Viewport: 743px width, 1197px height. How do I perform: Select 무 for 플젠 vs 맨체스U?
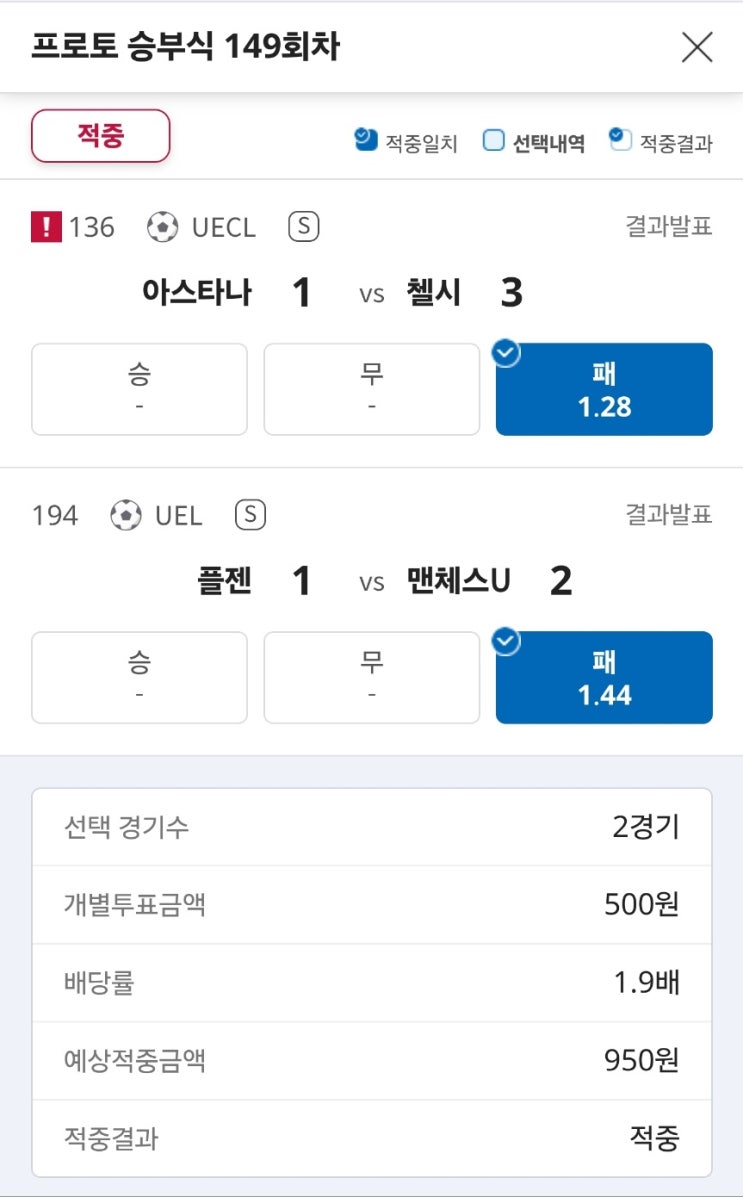[371, 677]
